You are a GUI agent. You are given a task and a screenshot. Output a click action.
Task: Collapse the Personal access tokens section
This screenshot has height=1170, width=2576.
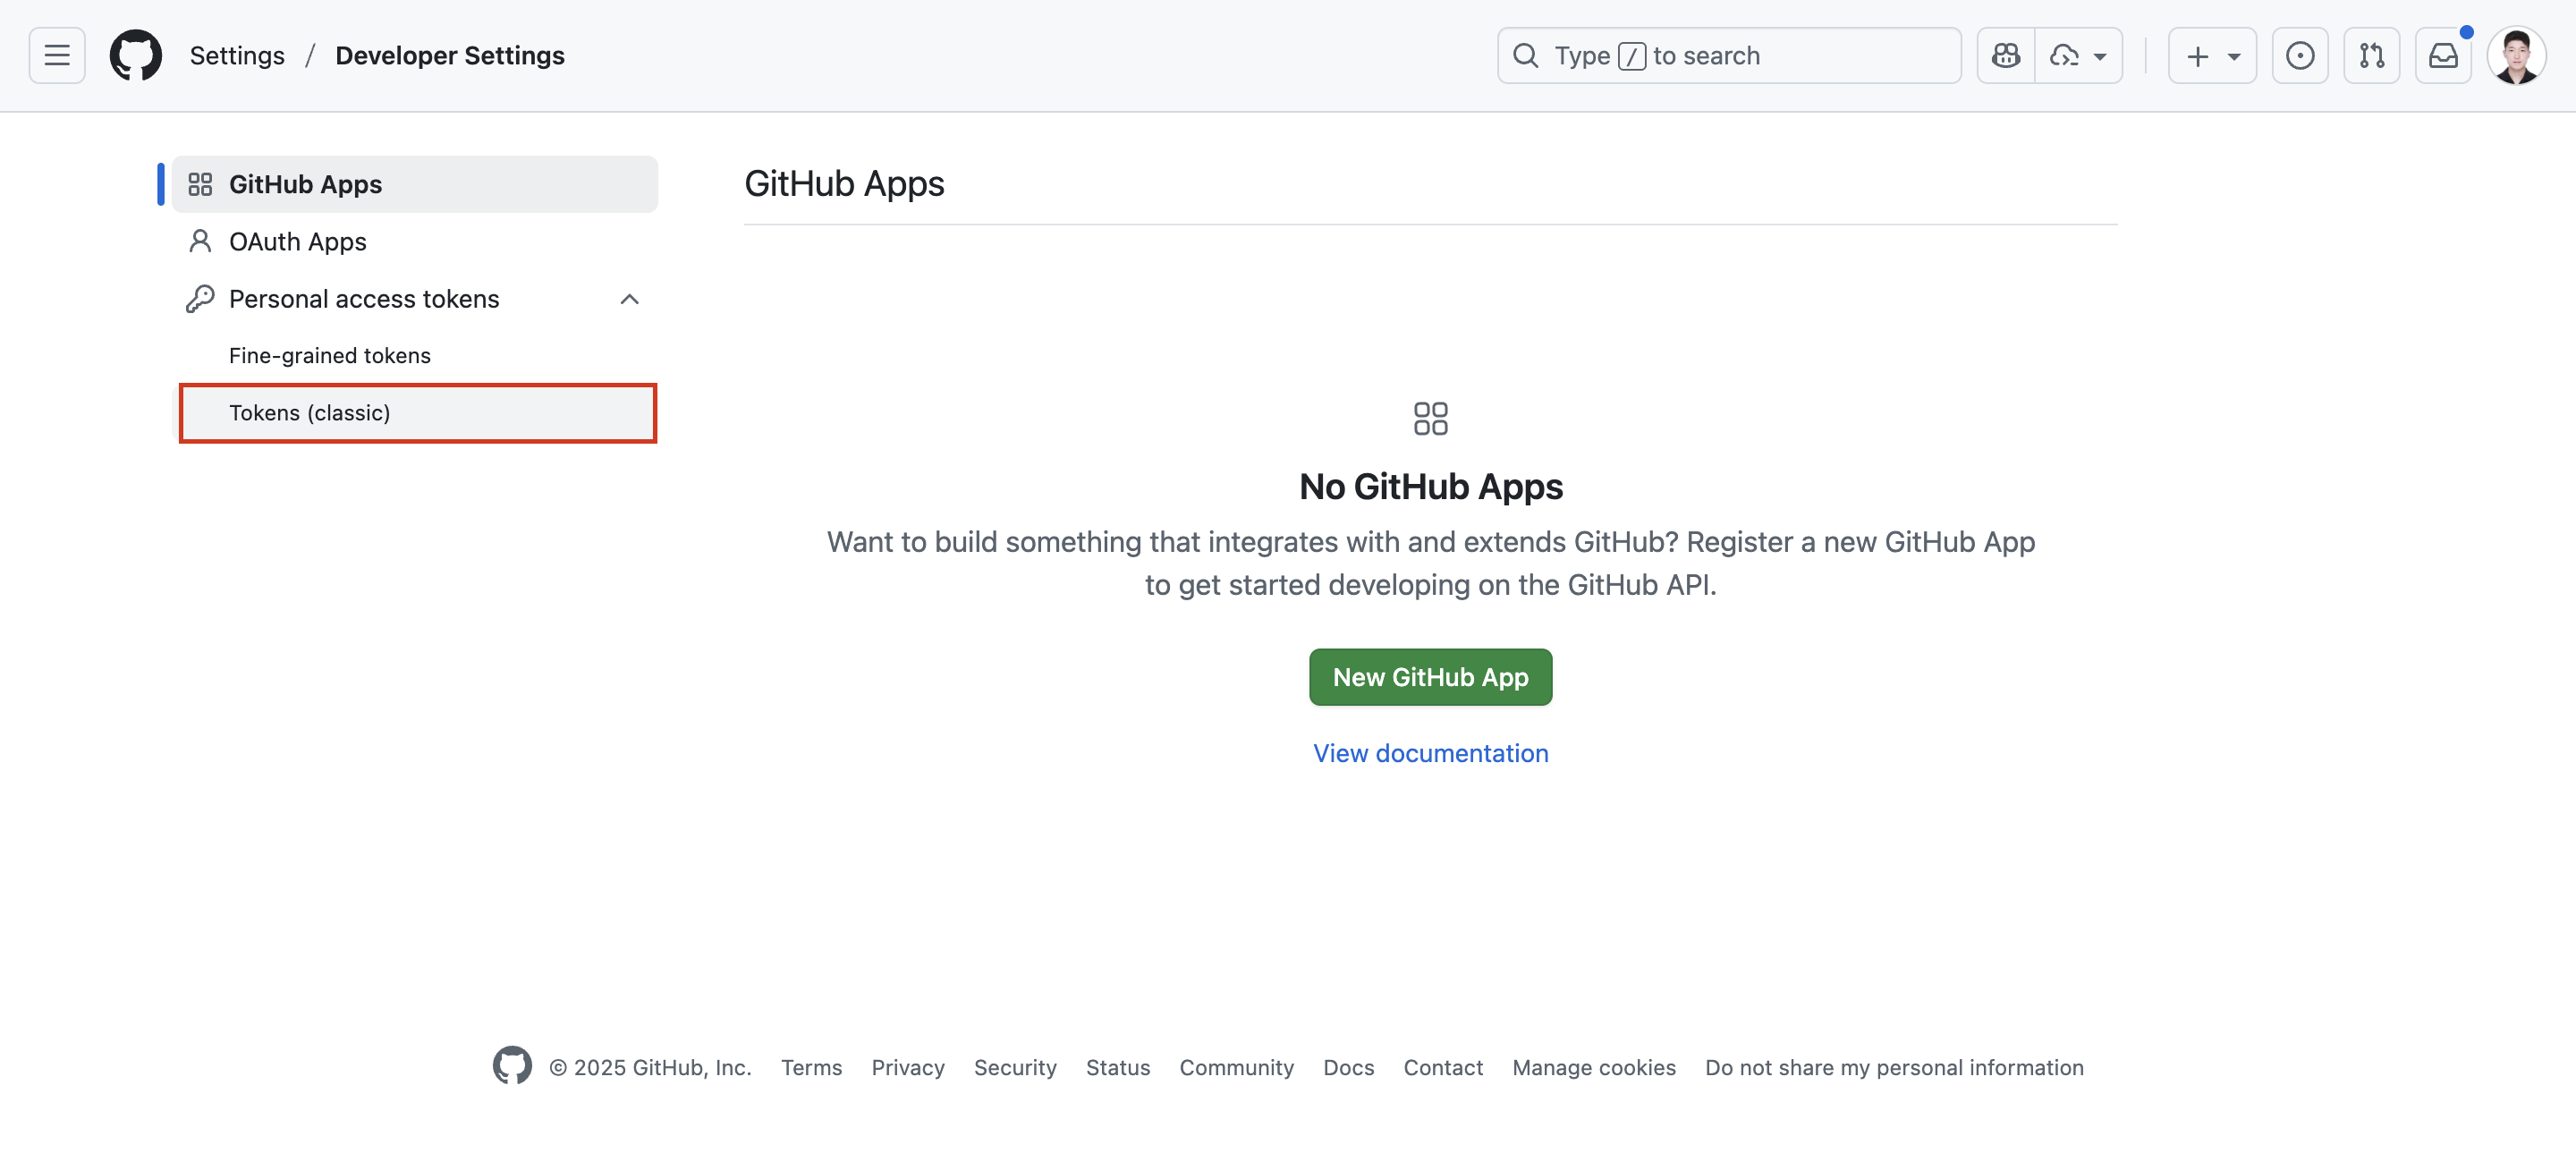[629, 299]
